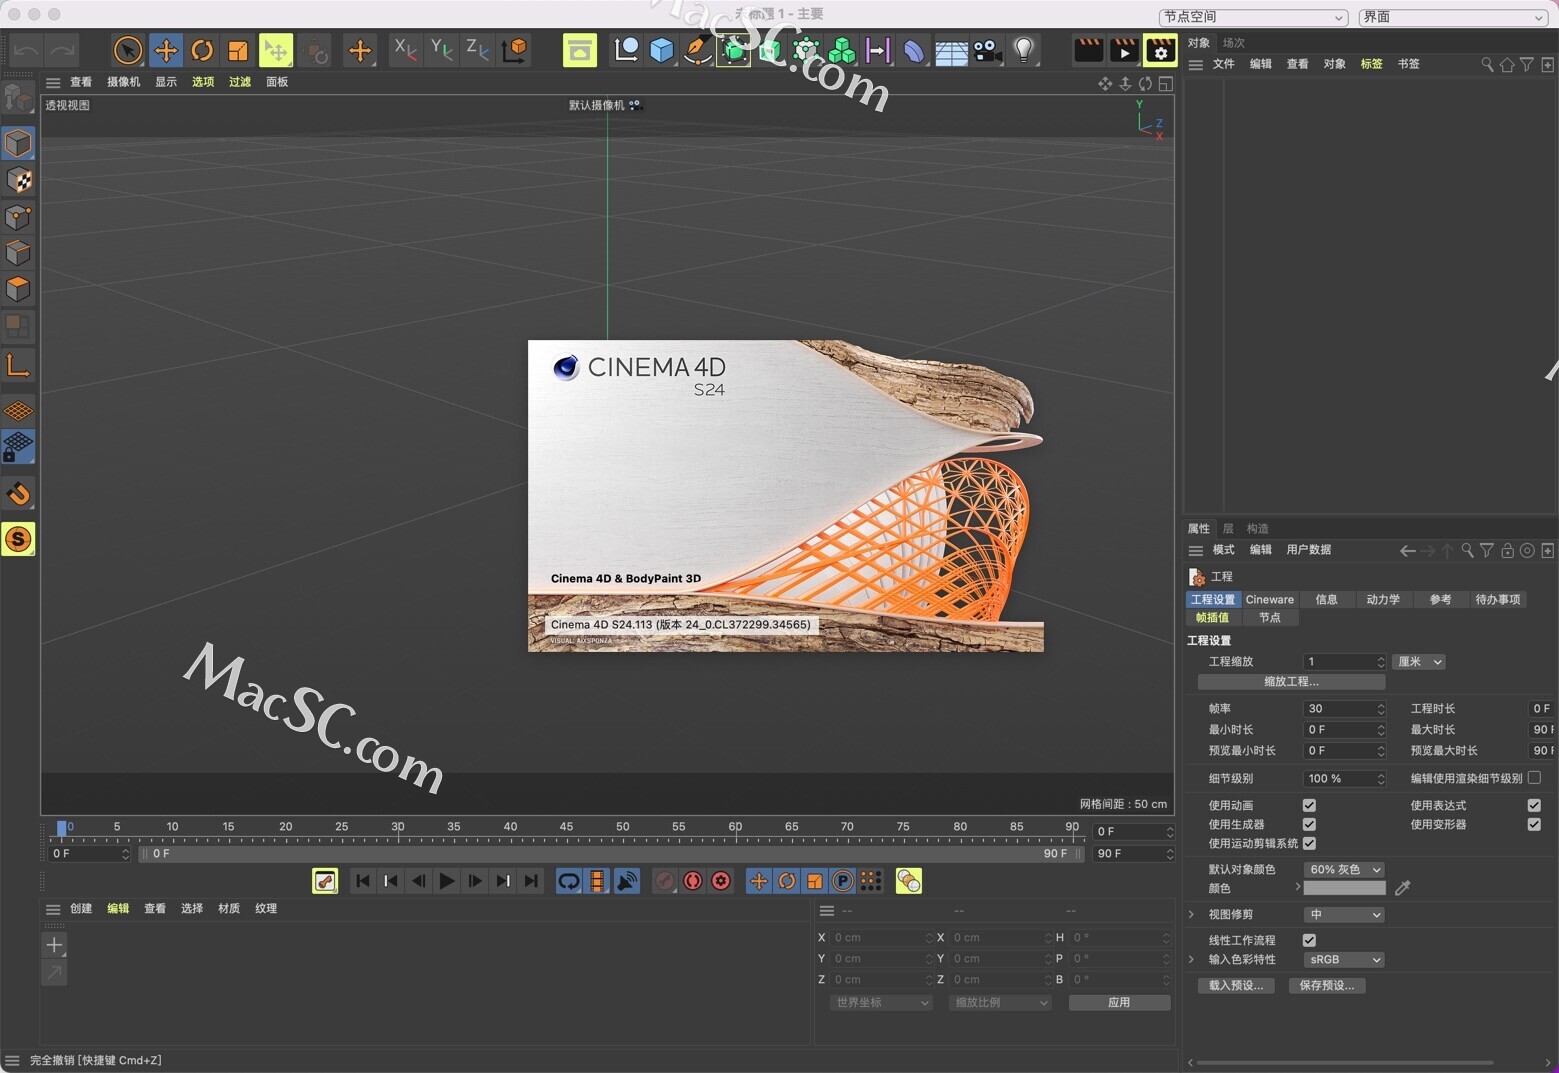Toggle 使用生成器 checkbox
The height and width of the screenshot is (1073, 1559).
click(1309, 824)
